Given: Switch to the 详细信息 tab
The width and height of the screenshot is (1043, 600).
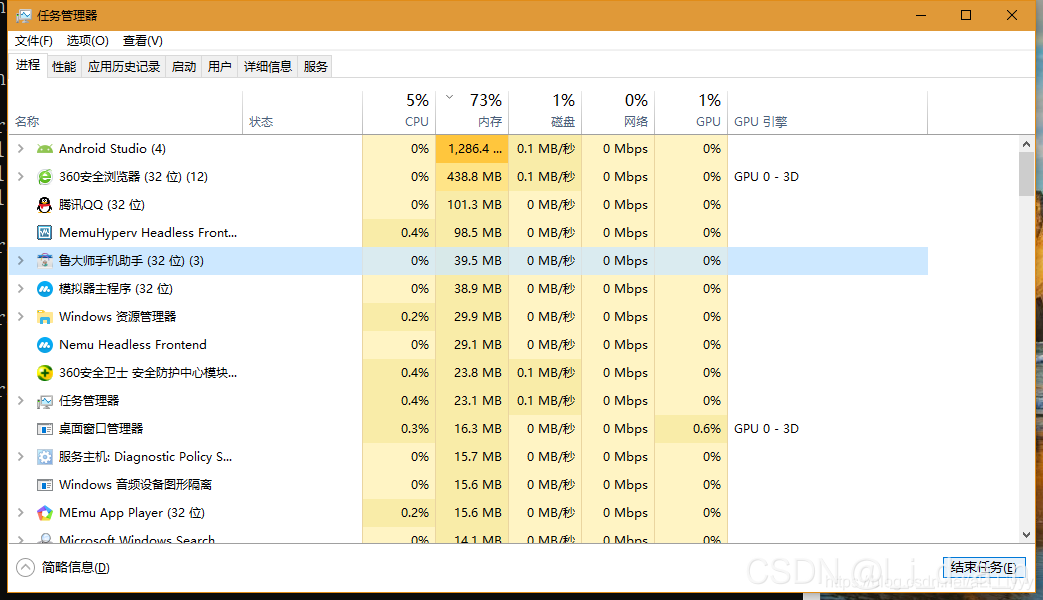Looking at the screenshot, I should click(267, 67).
